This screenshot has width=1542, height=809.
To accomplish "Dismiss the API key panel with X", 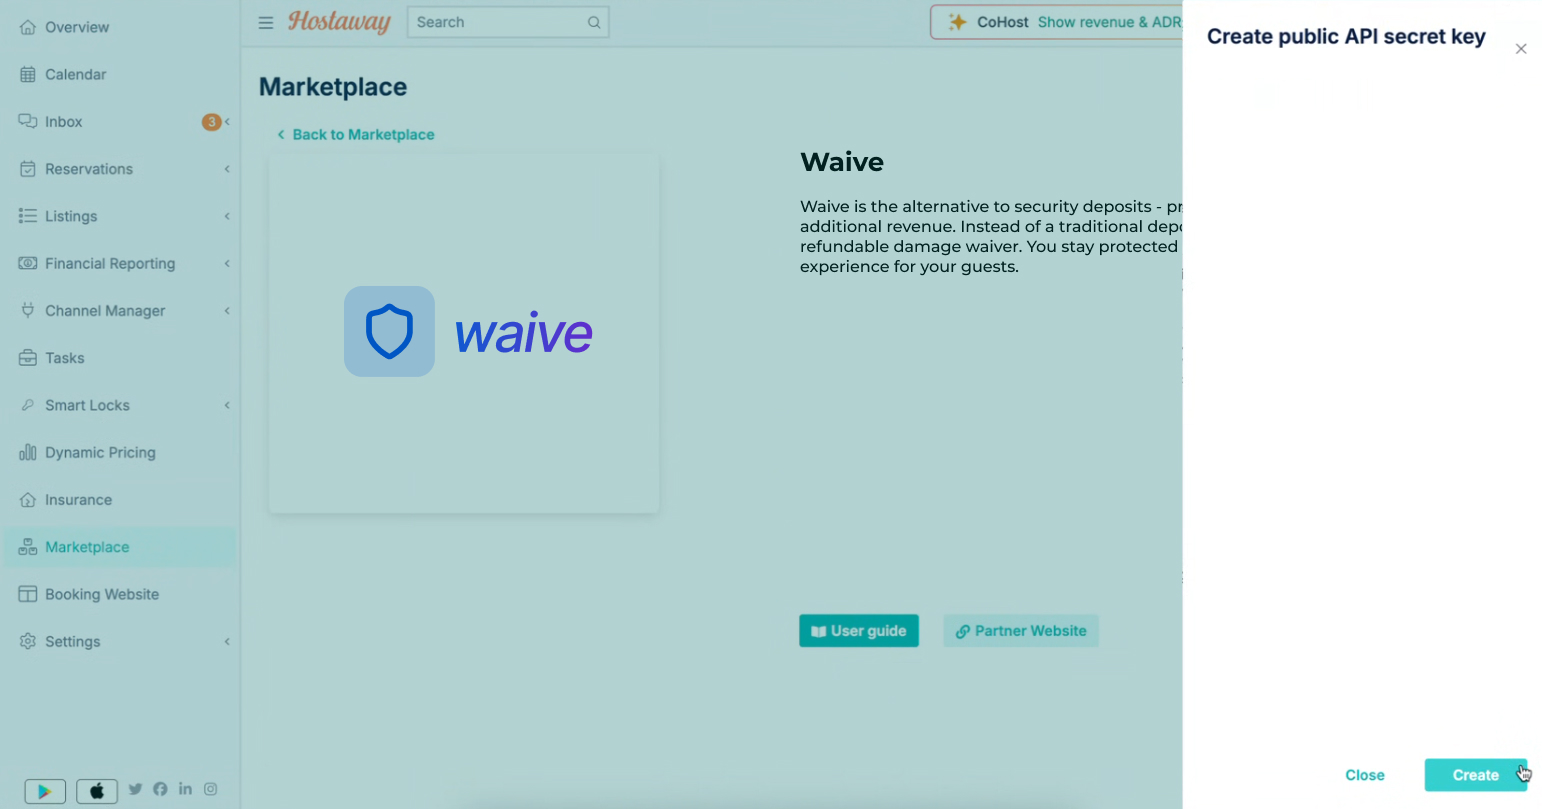I will [x=1521, y=49].
